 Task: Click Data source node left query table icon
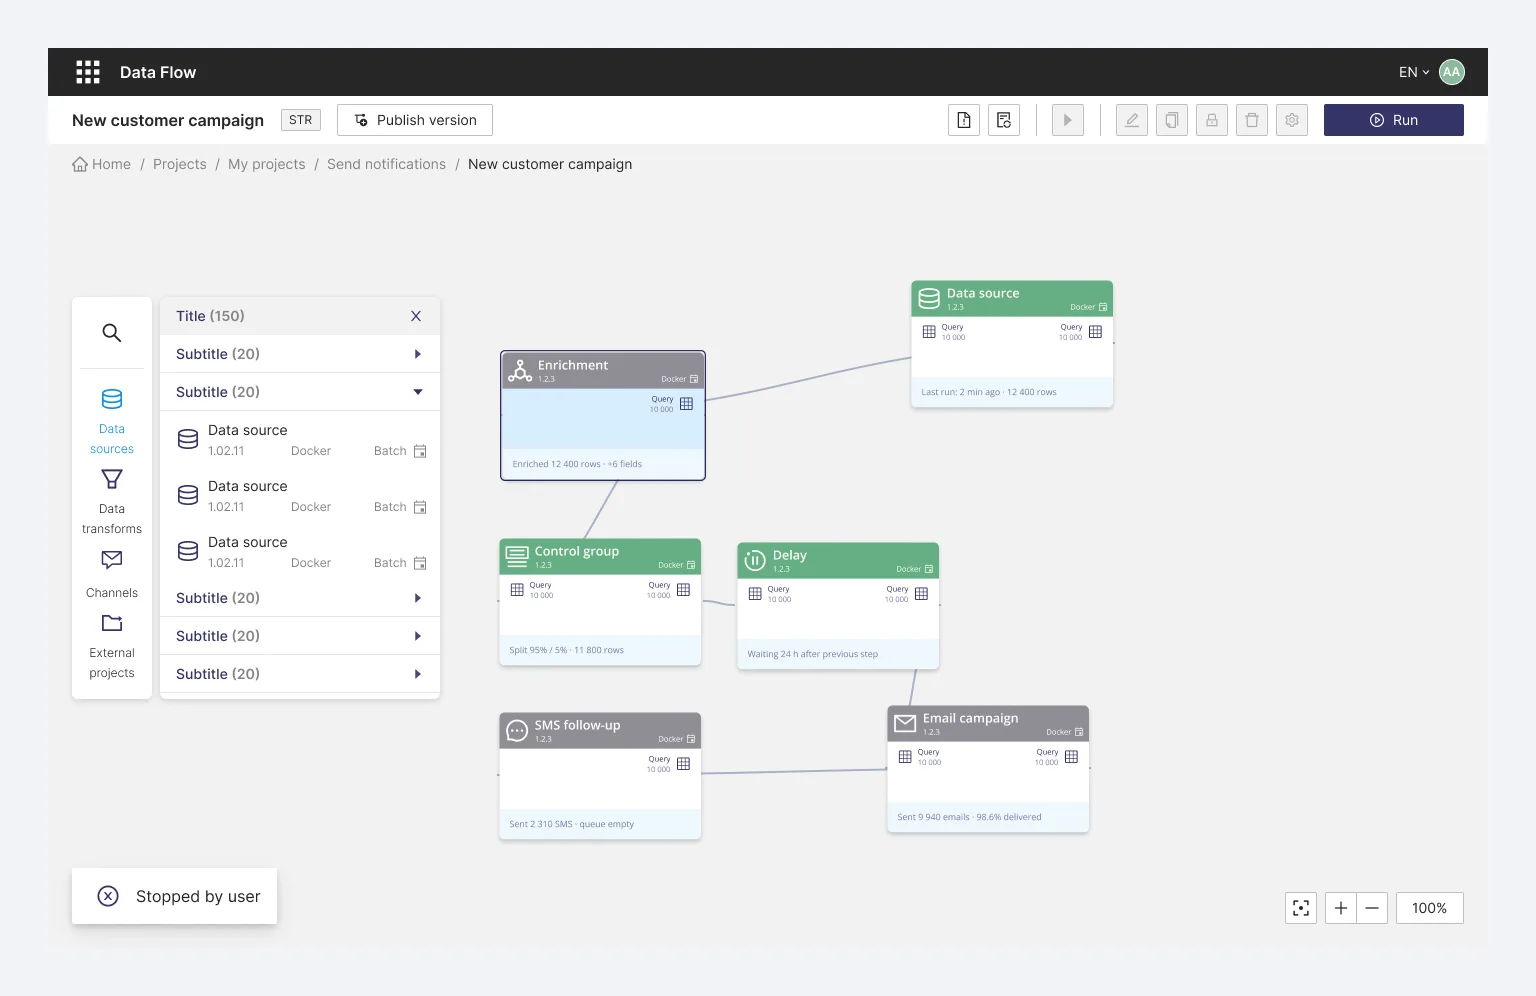(x=929, y=332)
